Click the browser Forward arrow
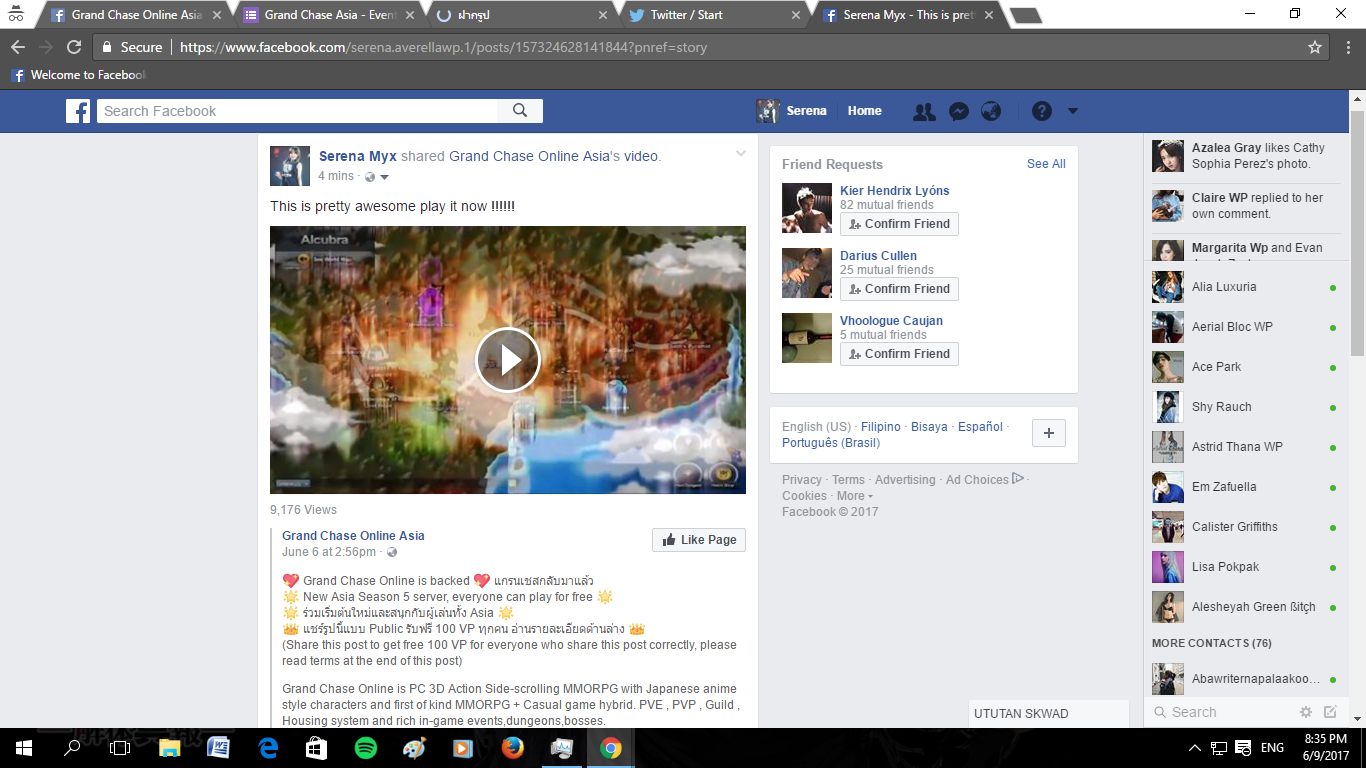1366x768 pixels. coord(46,47)
